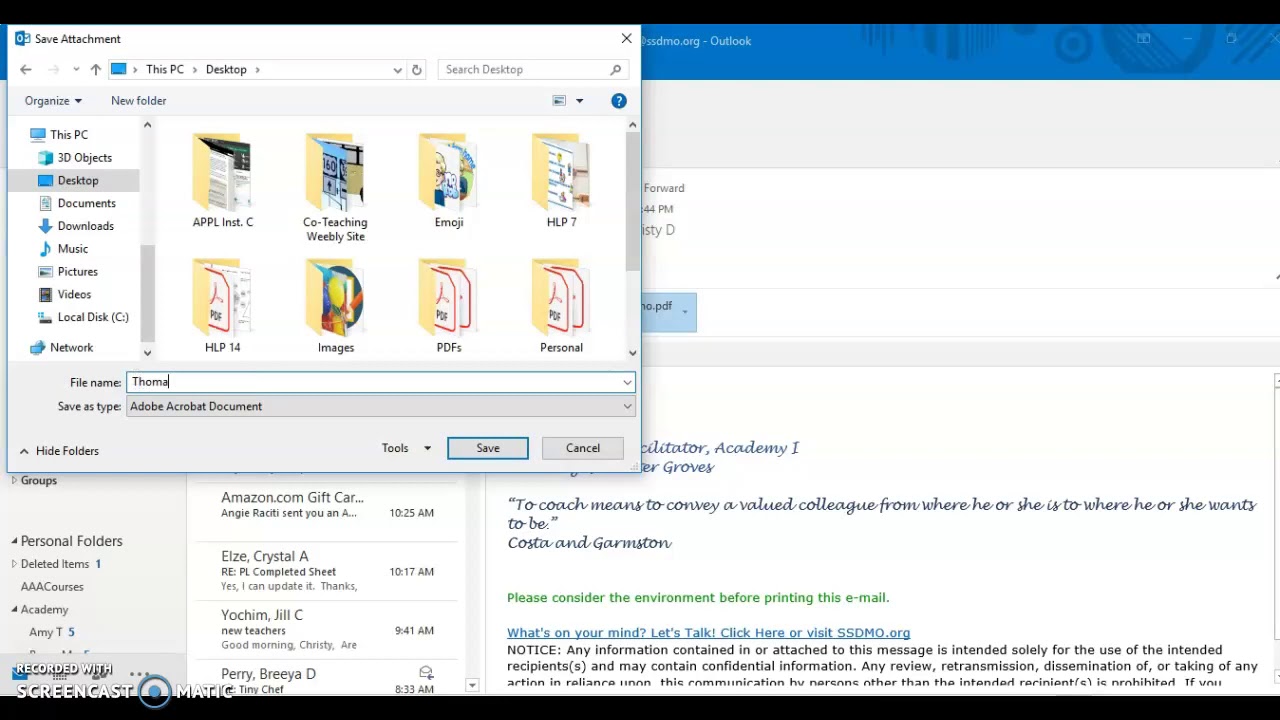
Task: Collapse Personal Folders in Outlook
Action: click(15, 541)
